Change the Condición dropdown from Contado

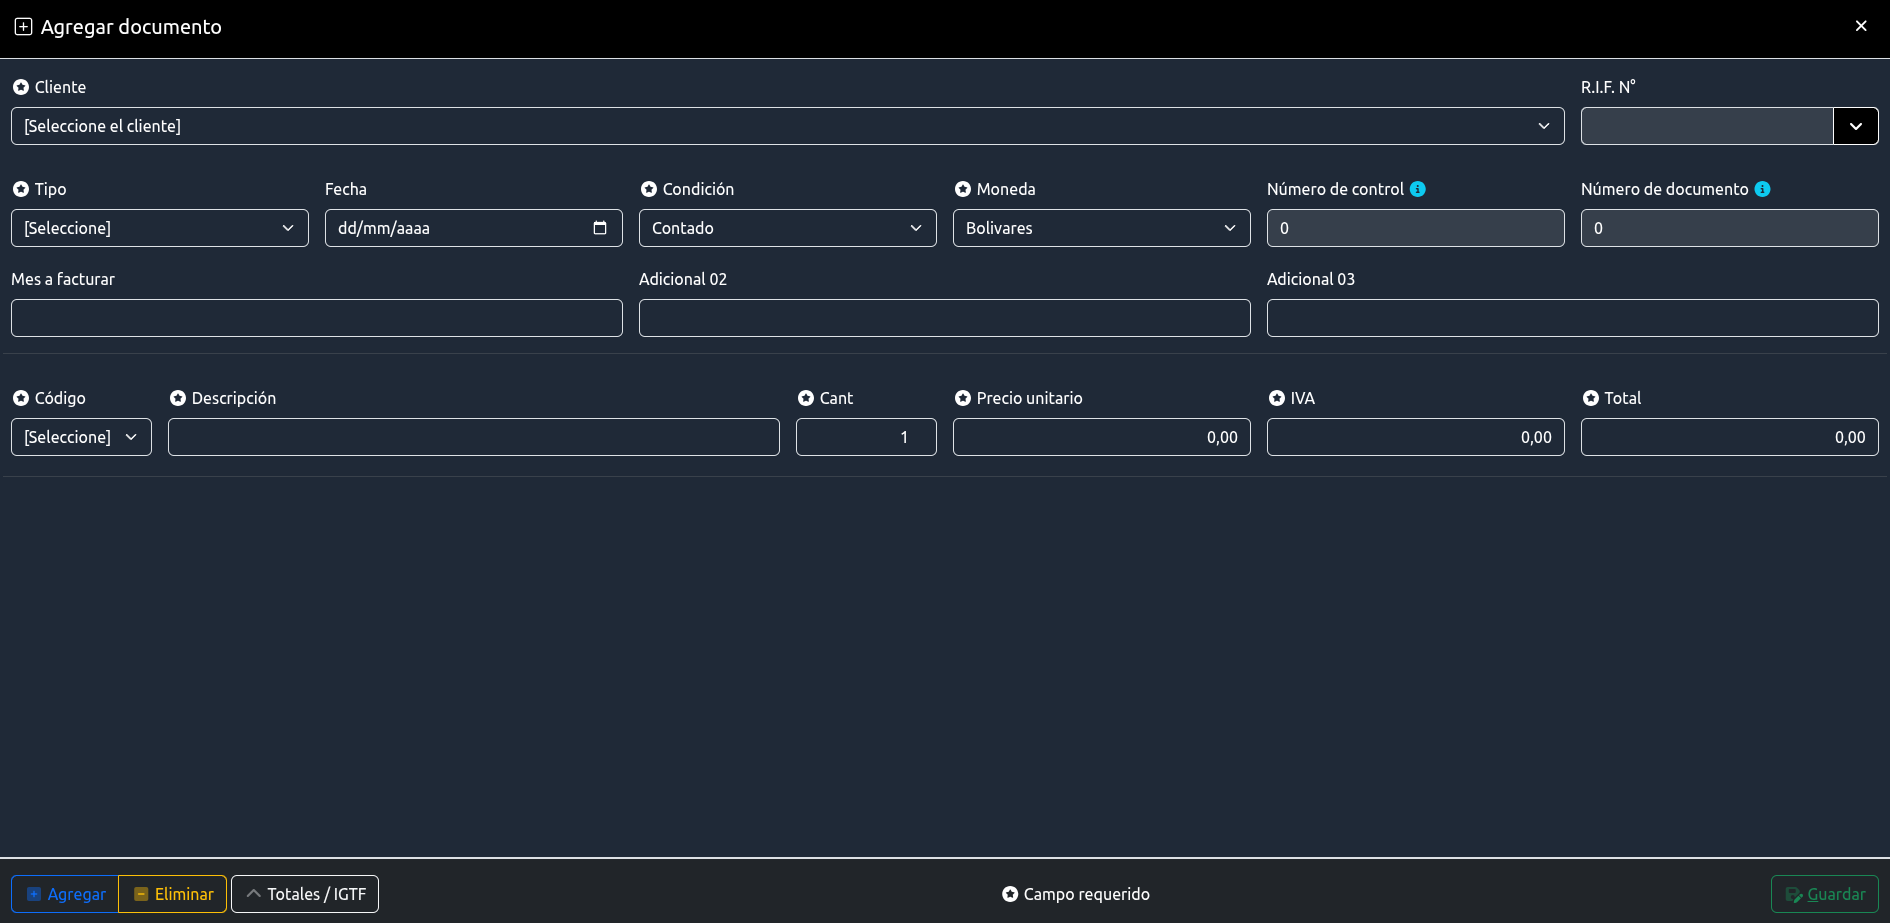(x=787, y=228)
